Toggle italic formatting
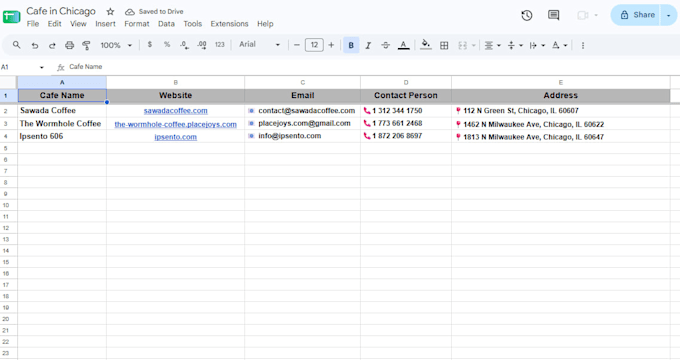 point(368,45)
